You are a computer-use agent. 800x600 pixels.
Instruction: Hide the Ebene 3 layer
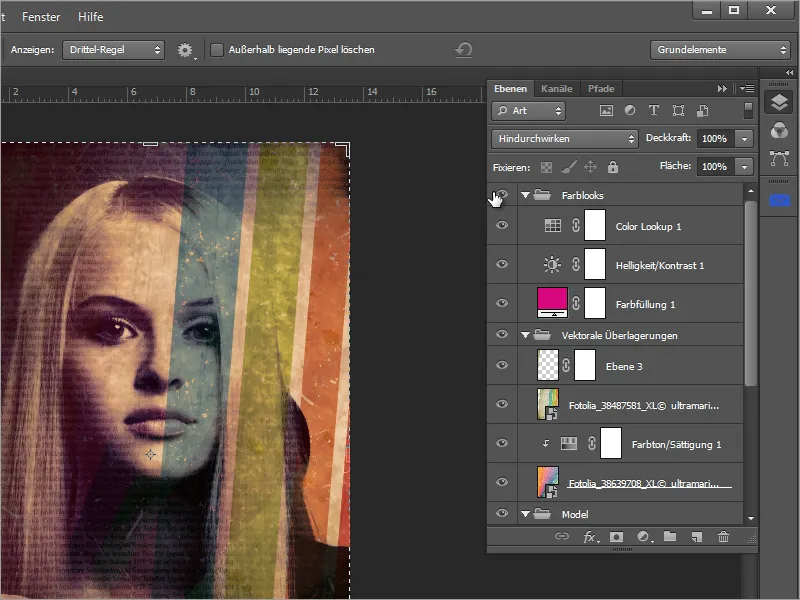(502, 365)
